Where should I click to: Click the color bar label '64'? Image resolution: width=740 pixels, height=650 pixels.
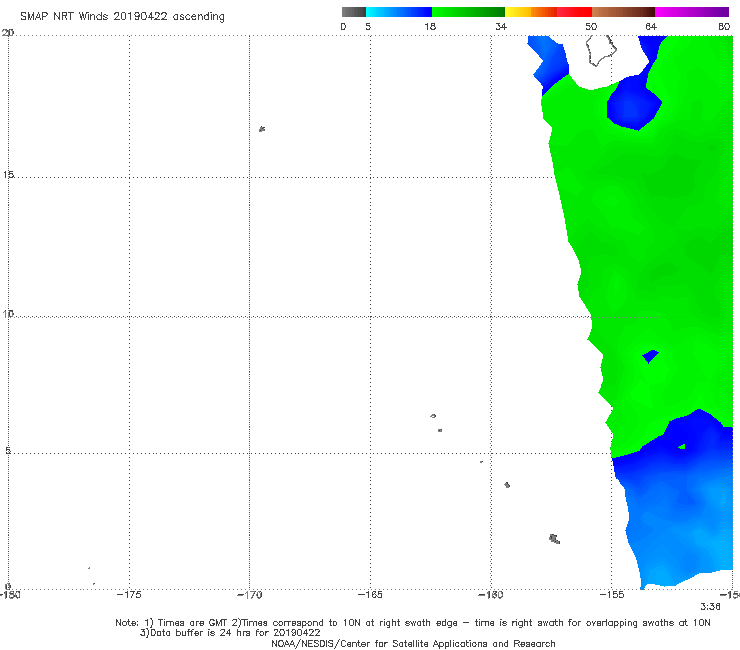coord(651,26)
